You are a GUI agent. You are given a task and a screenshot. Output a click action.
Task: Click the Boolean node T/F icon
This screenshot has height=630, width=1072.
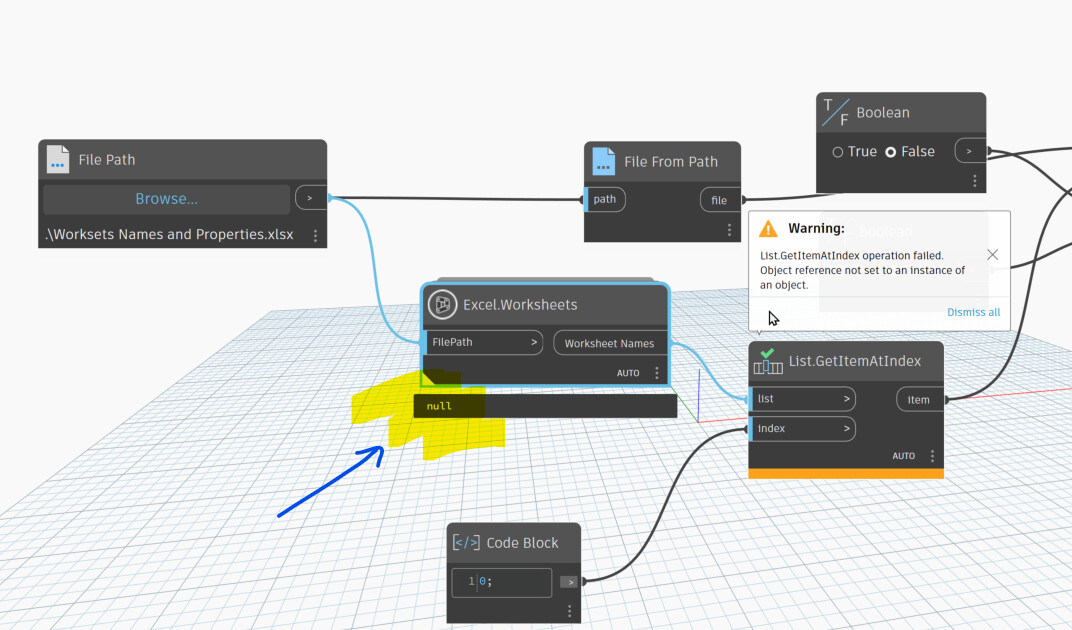(835, 112)
